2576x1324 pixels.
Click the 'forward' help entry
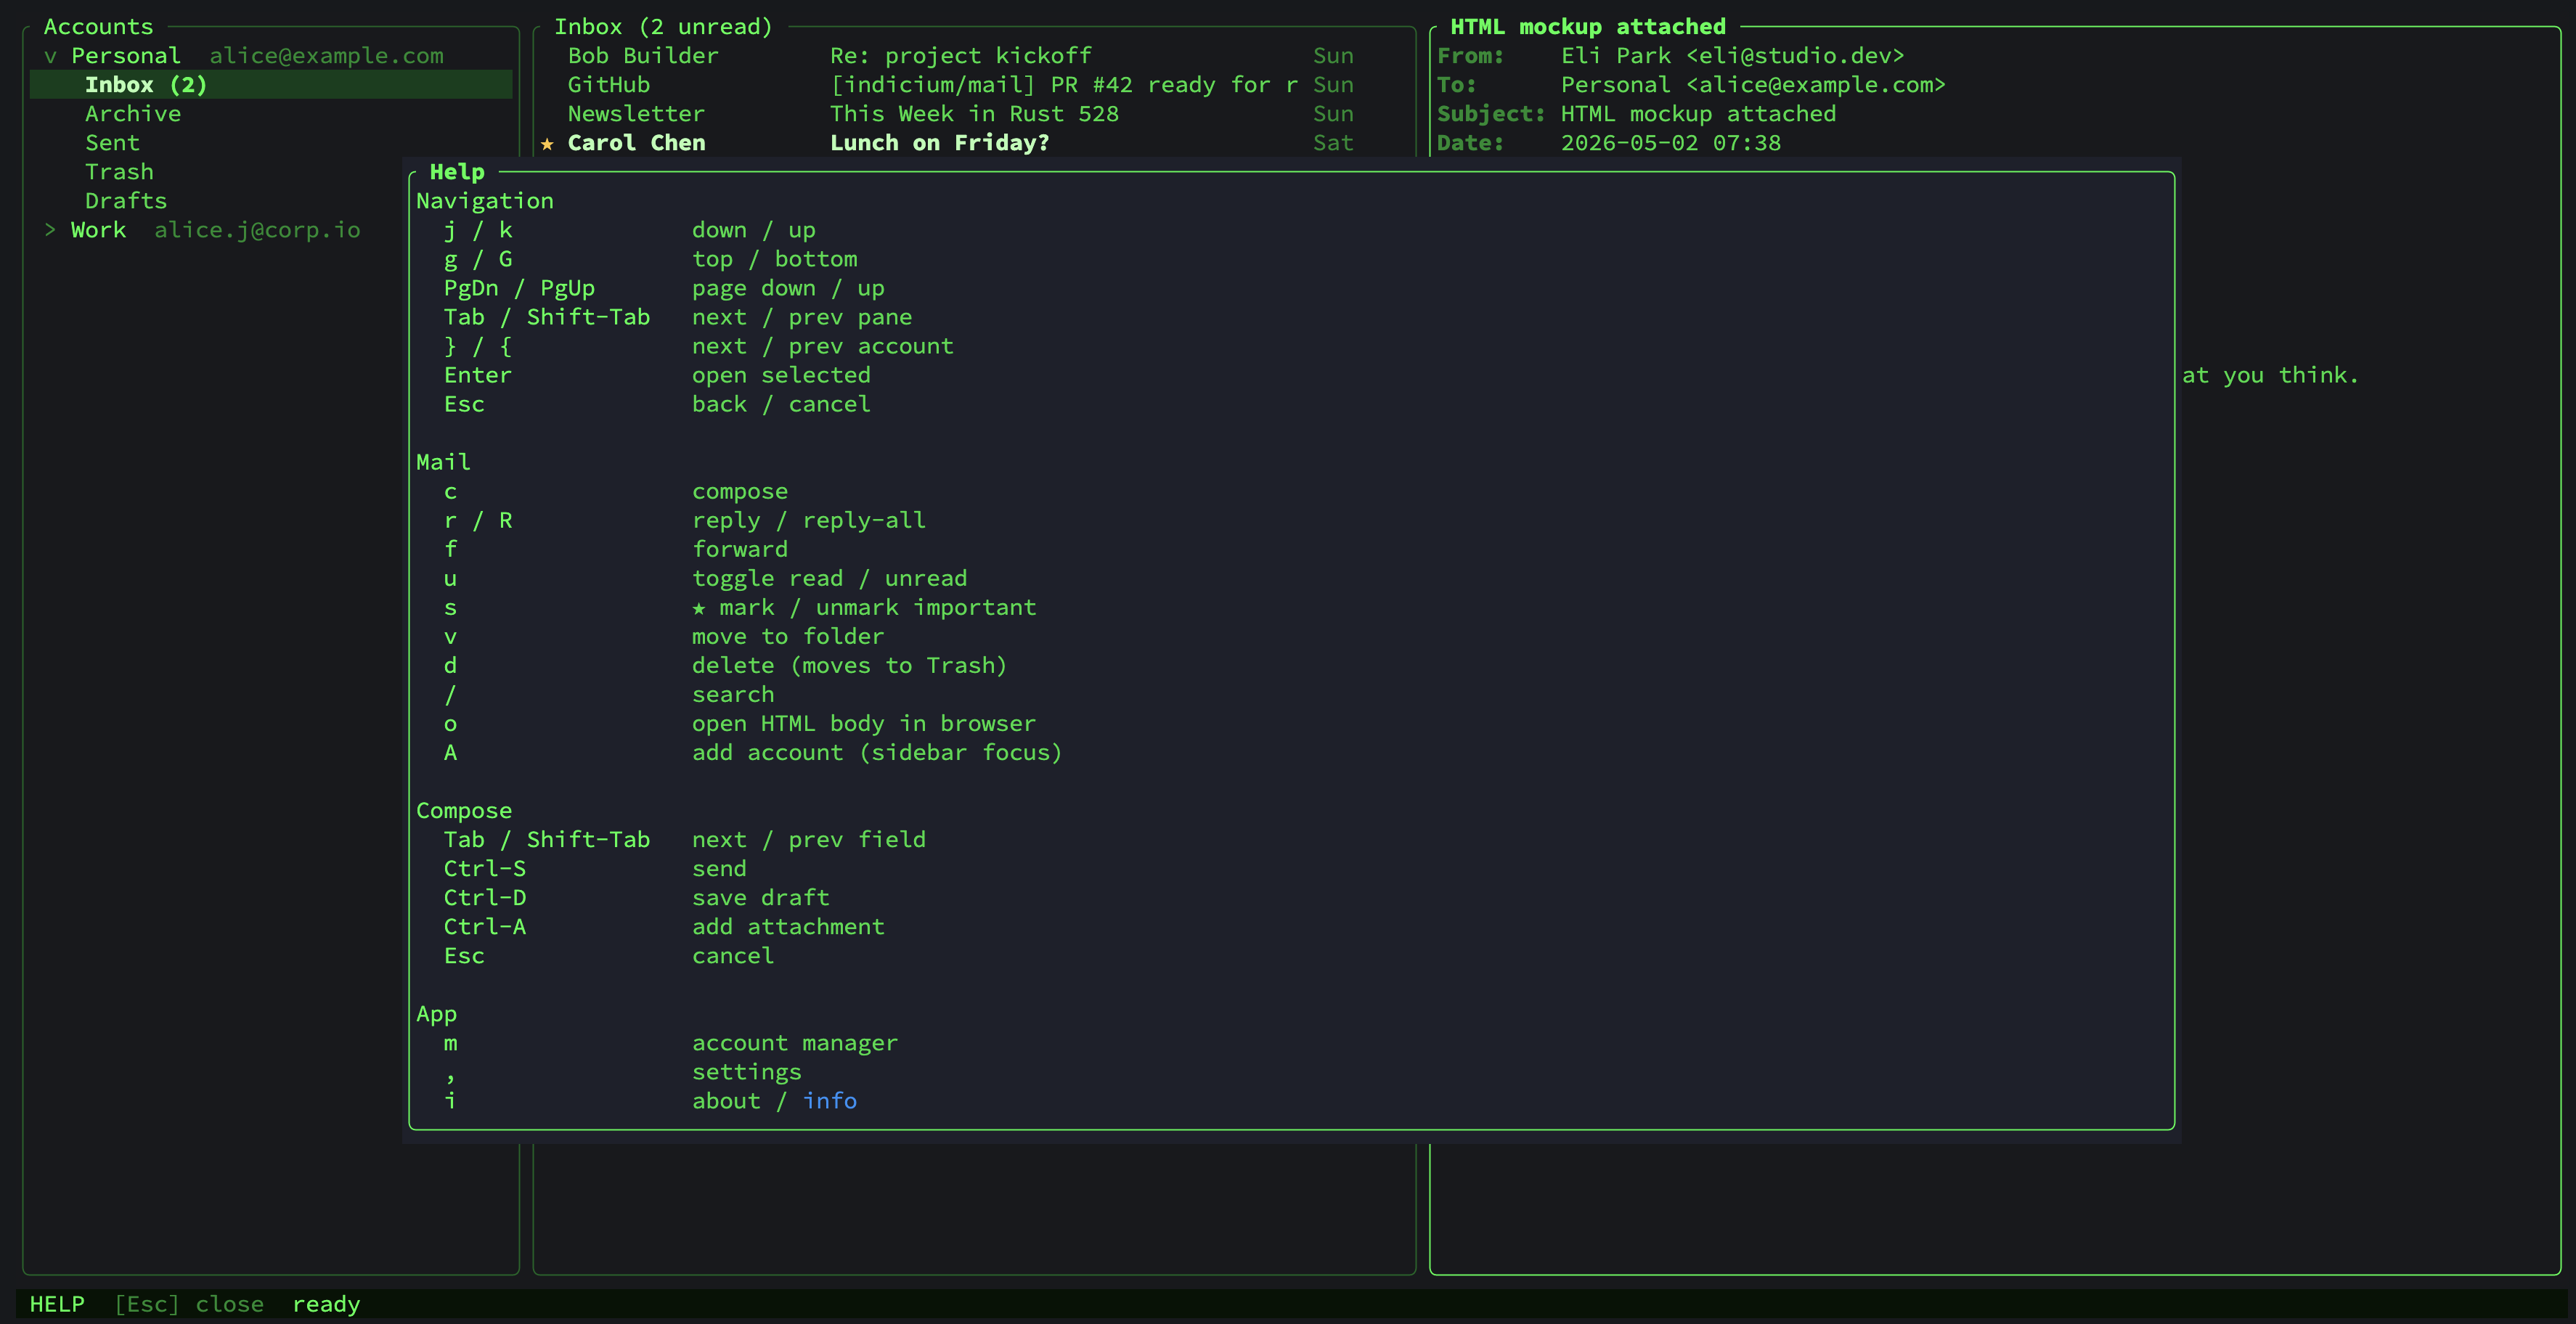pos(740,550)
